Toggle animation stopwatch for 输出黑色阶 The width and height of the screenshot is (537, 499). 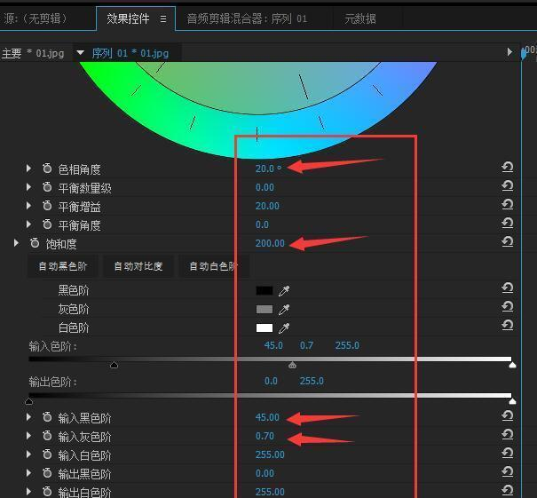pyautogui.click(x=47, y=473)
